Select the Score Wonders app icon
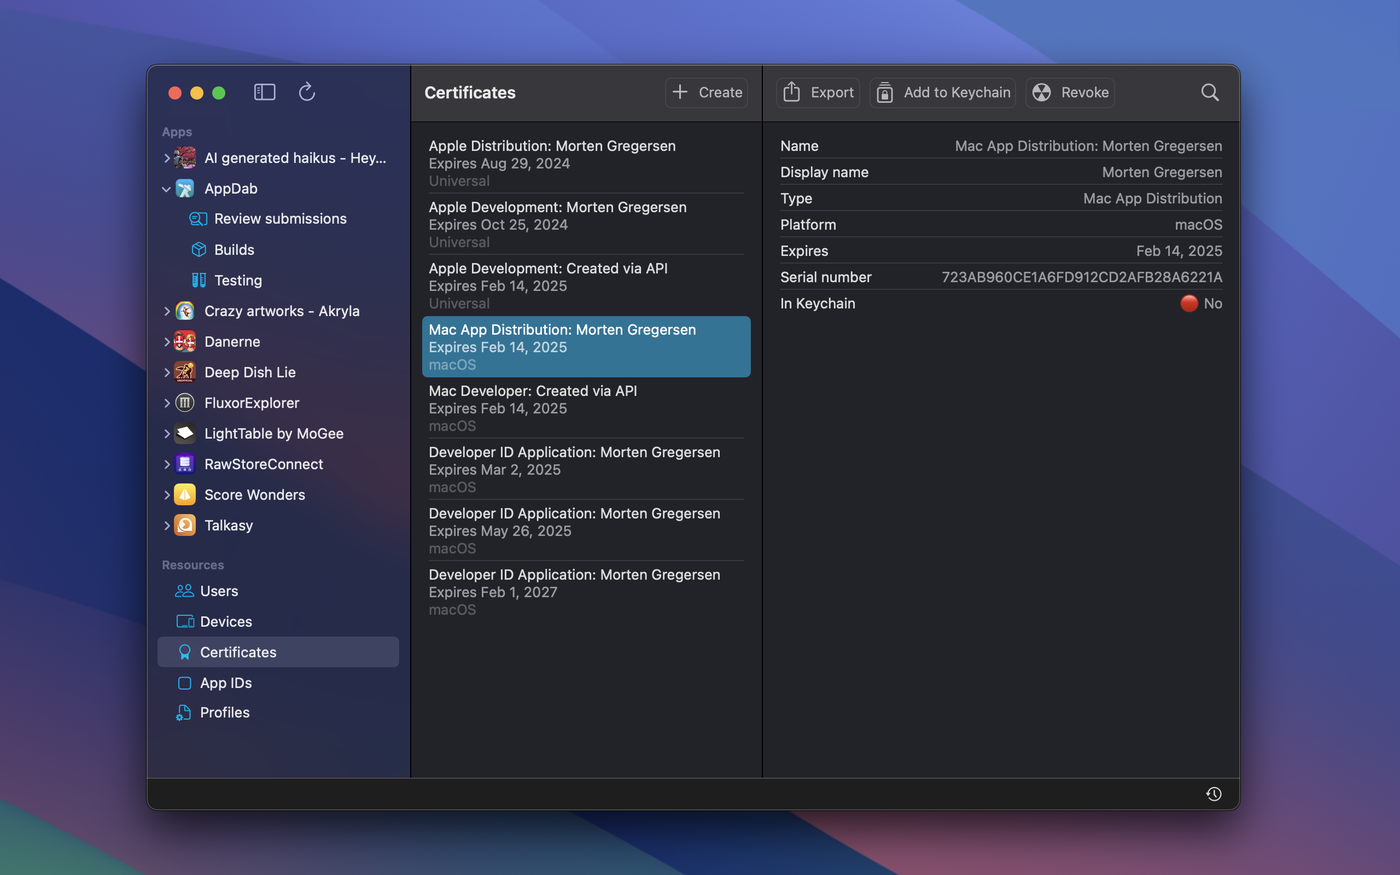The width and height of the screenshot is (1400, 875). 185,495
